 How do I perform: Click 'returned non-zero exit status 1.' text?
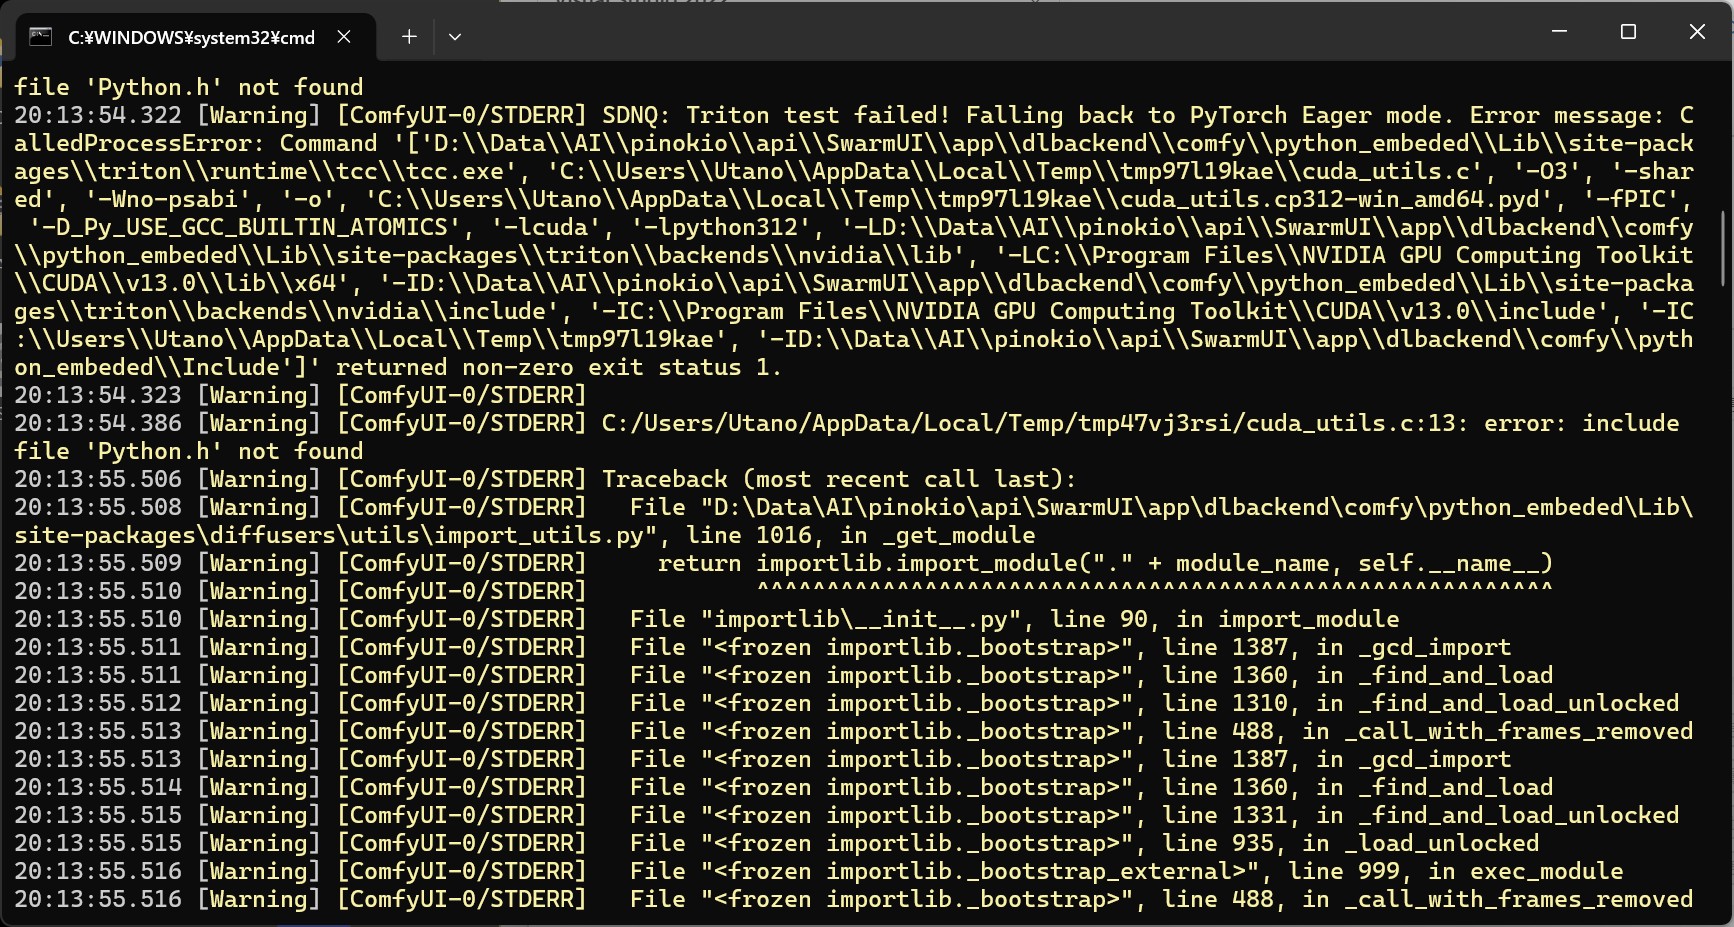pos(558,367)
